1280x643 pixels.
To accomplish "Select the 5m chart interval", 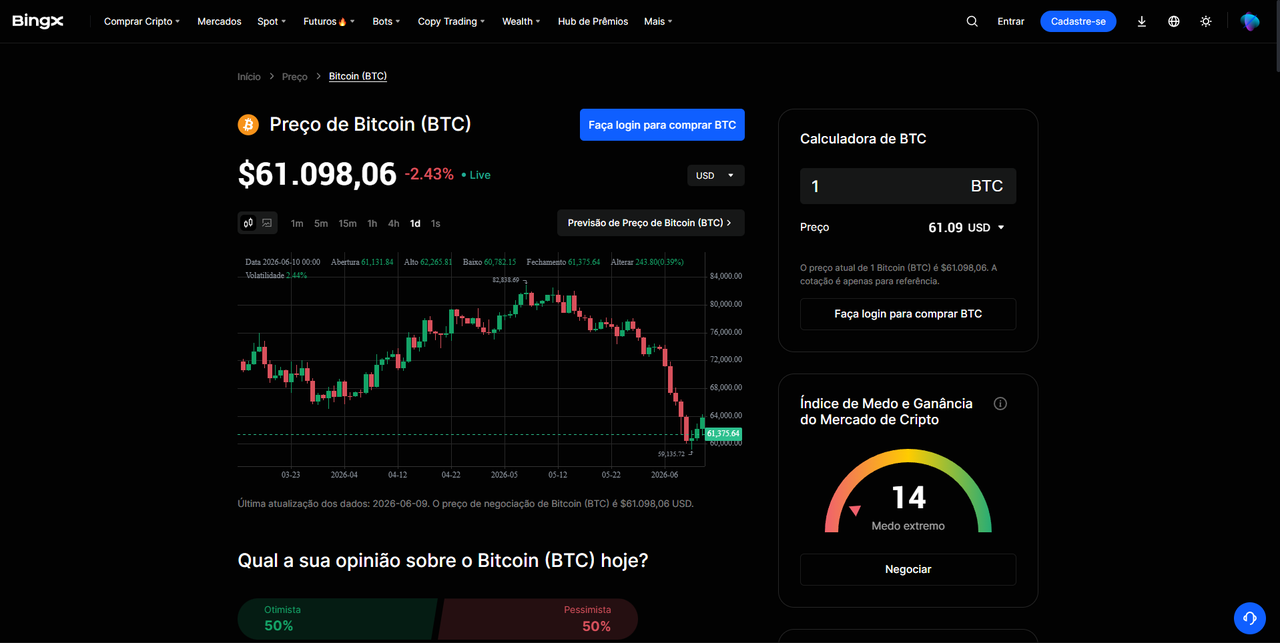I will tap(321, 223).
